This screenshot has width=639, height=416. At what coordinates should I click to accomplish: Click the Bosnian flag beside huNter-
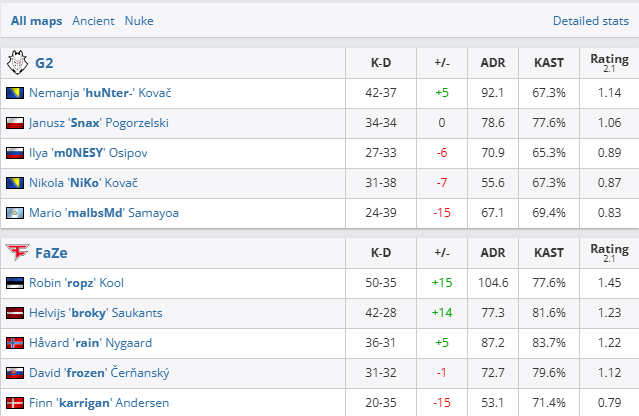[x=15, y=93]
